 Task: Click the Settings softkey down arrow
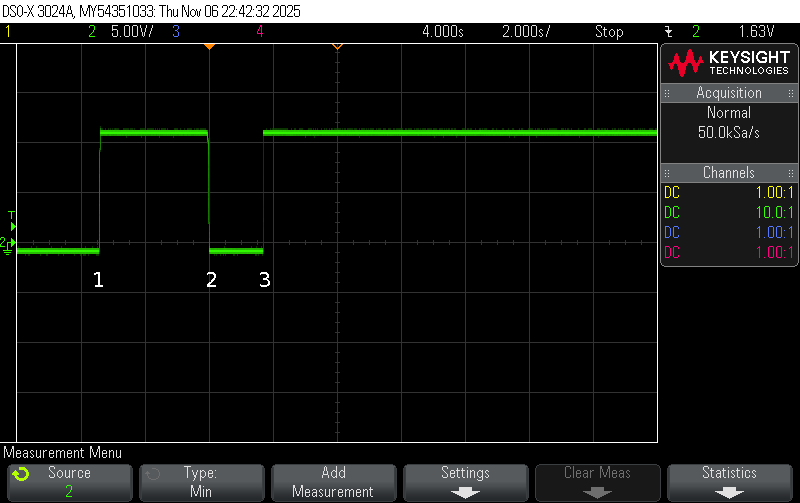coord(465,493)
